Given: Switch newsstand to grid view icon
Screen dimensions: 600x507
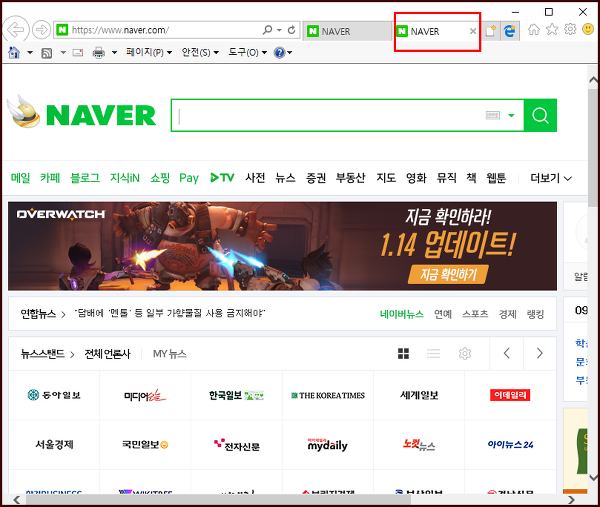Looking at the screenshot, I should (x=403, y=354).
